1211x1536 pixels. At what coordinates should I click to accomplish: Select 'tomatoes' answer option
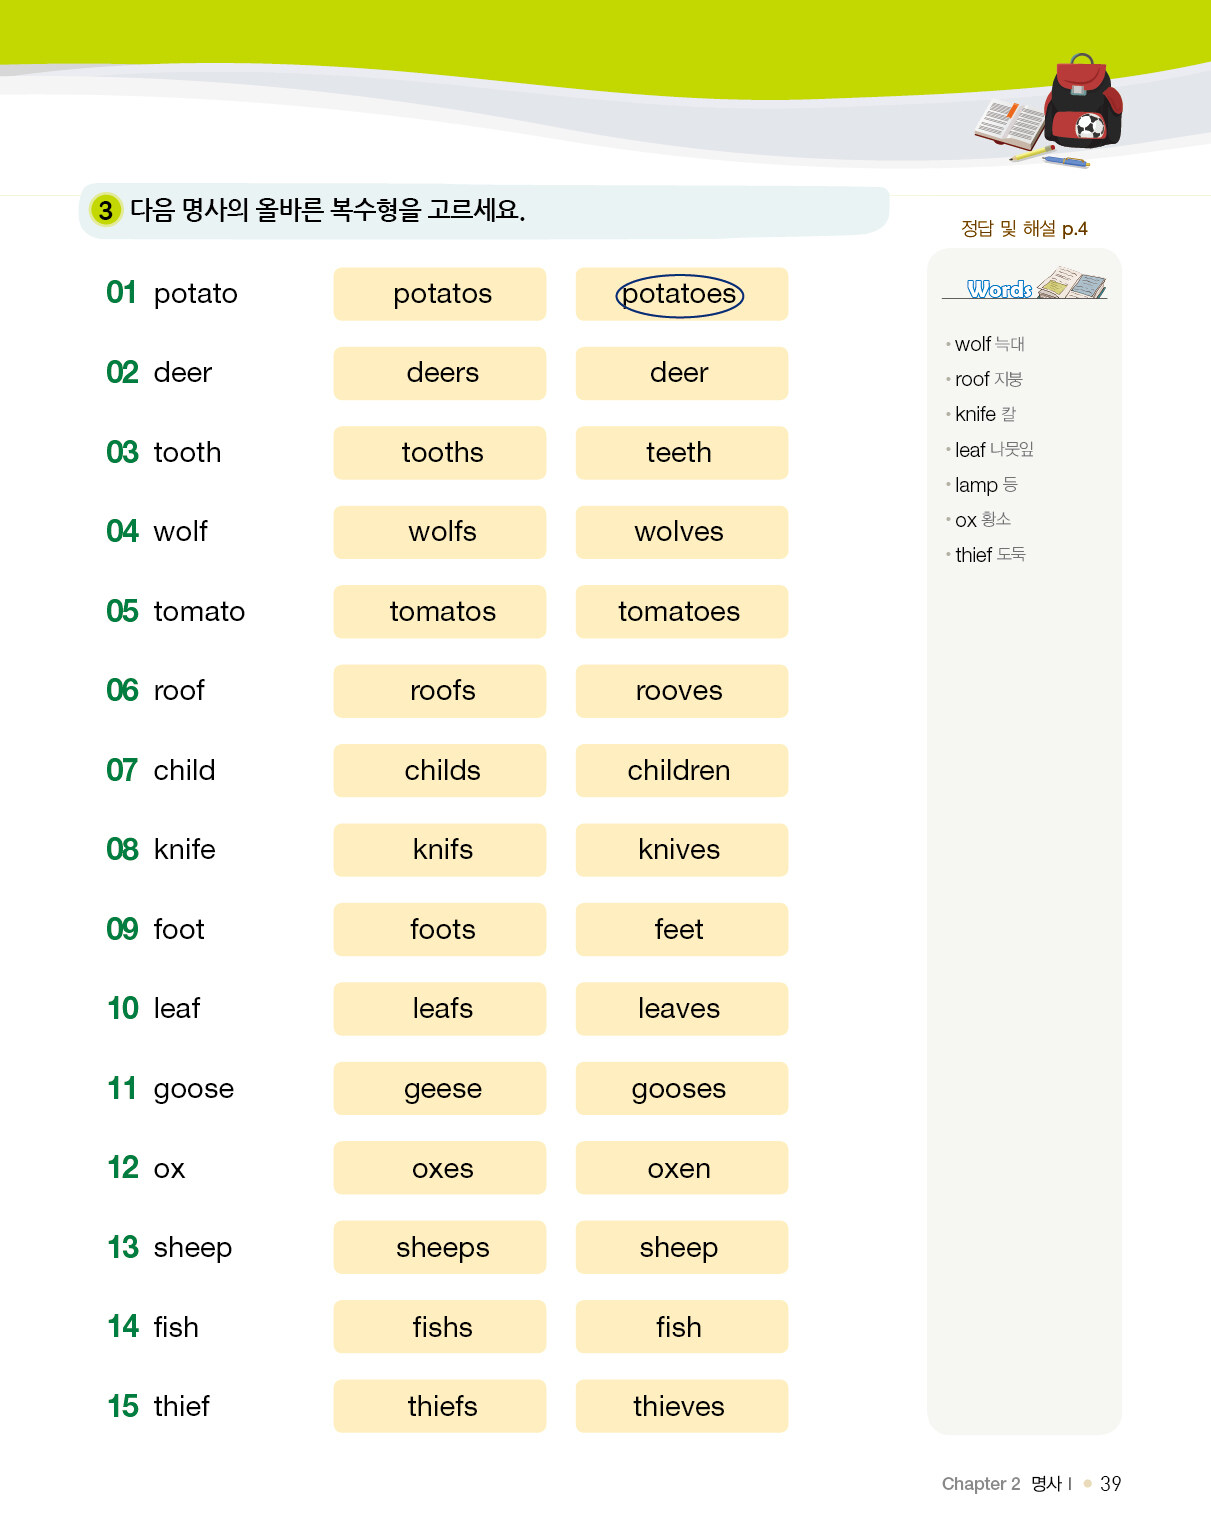click(680, 612)
